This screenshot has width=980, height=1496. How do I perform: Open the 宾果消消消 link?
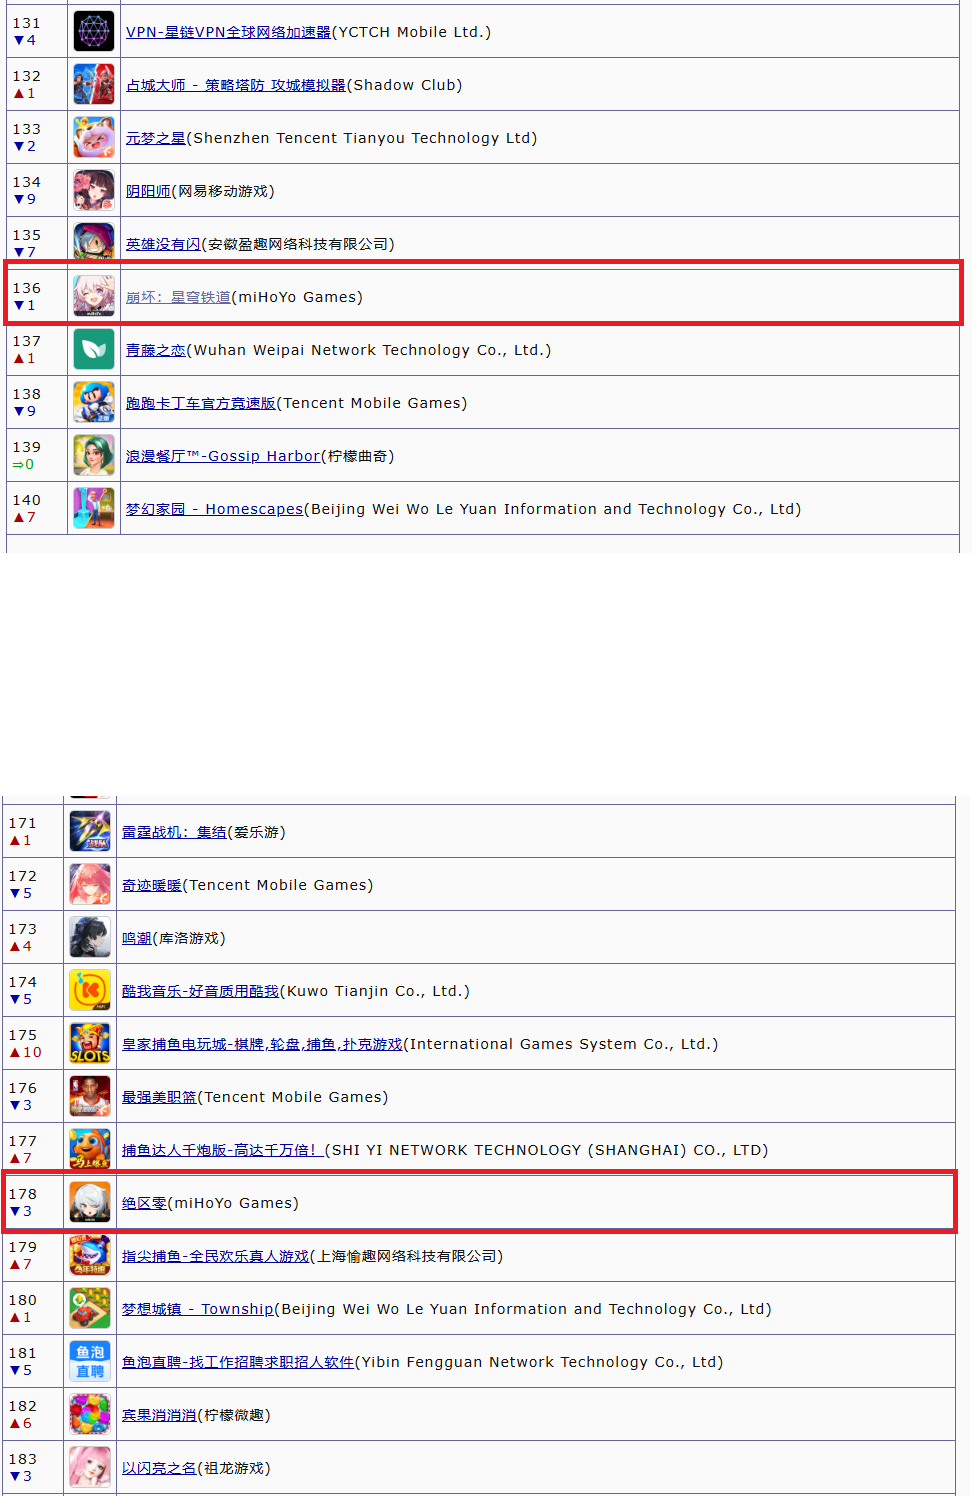point(159,1415)
